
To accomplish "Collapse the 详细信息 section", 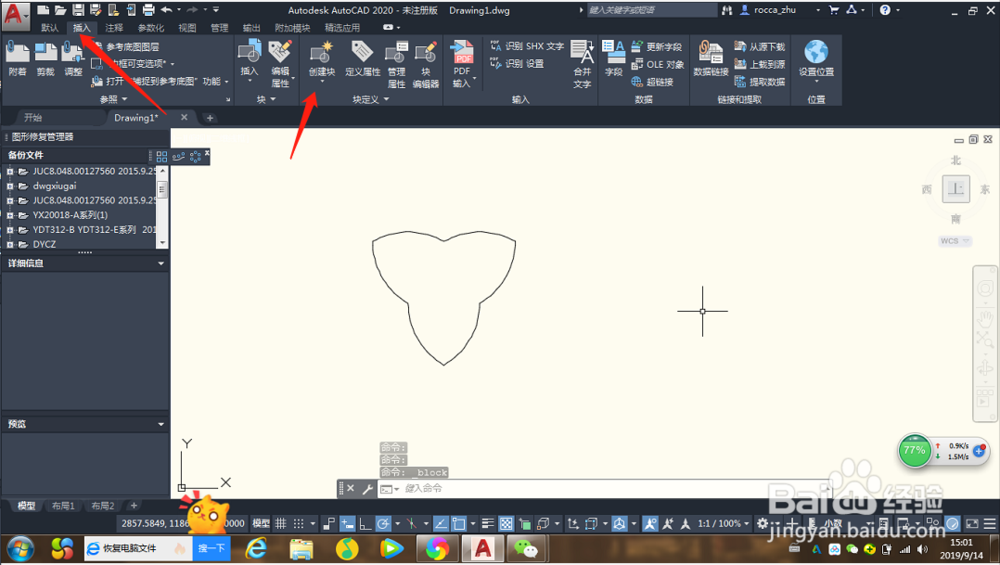I will [x=161, y=263].
